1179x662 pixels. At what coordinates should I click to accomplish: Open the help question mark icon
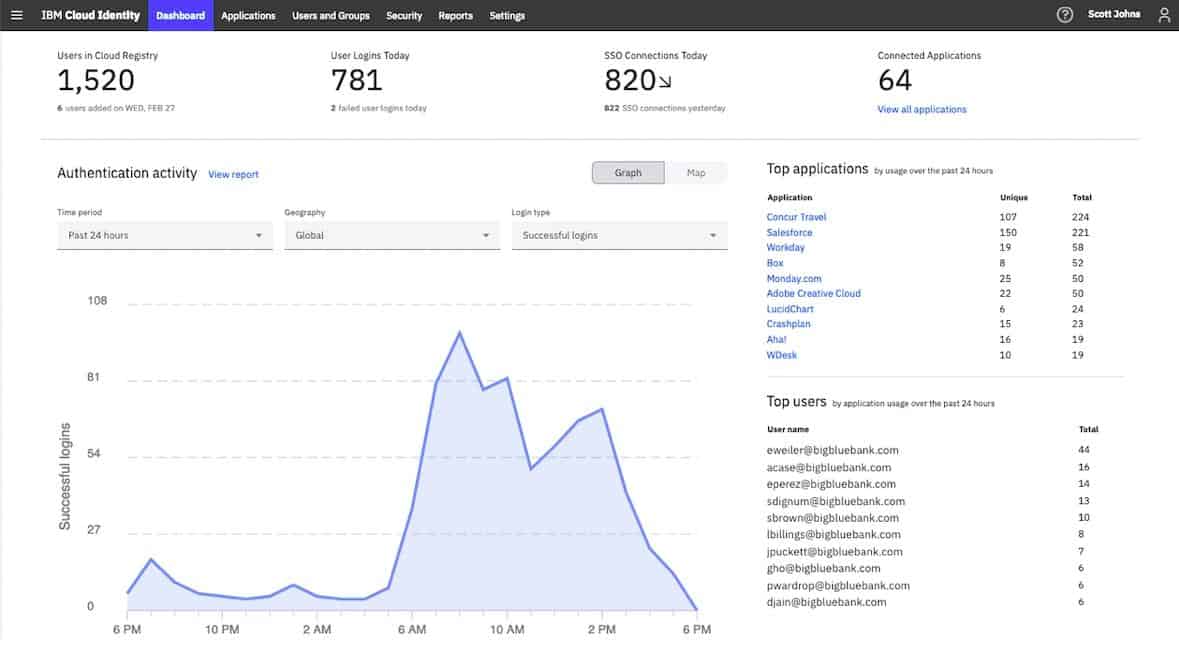(x=1065, y=14)
